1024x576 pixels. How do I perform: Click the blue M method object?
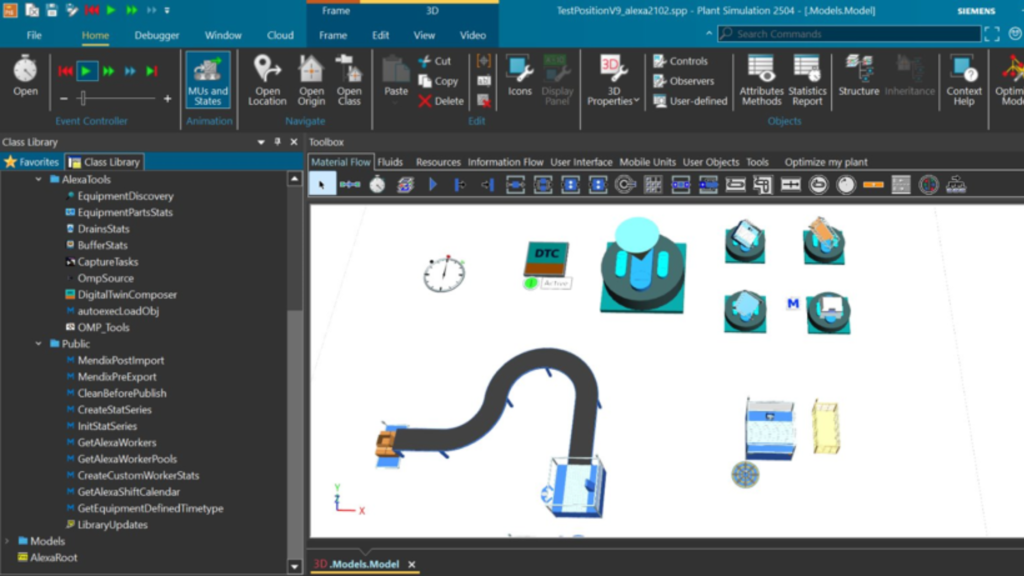793,304
